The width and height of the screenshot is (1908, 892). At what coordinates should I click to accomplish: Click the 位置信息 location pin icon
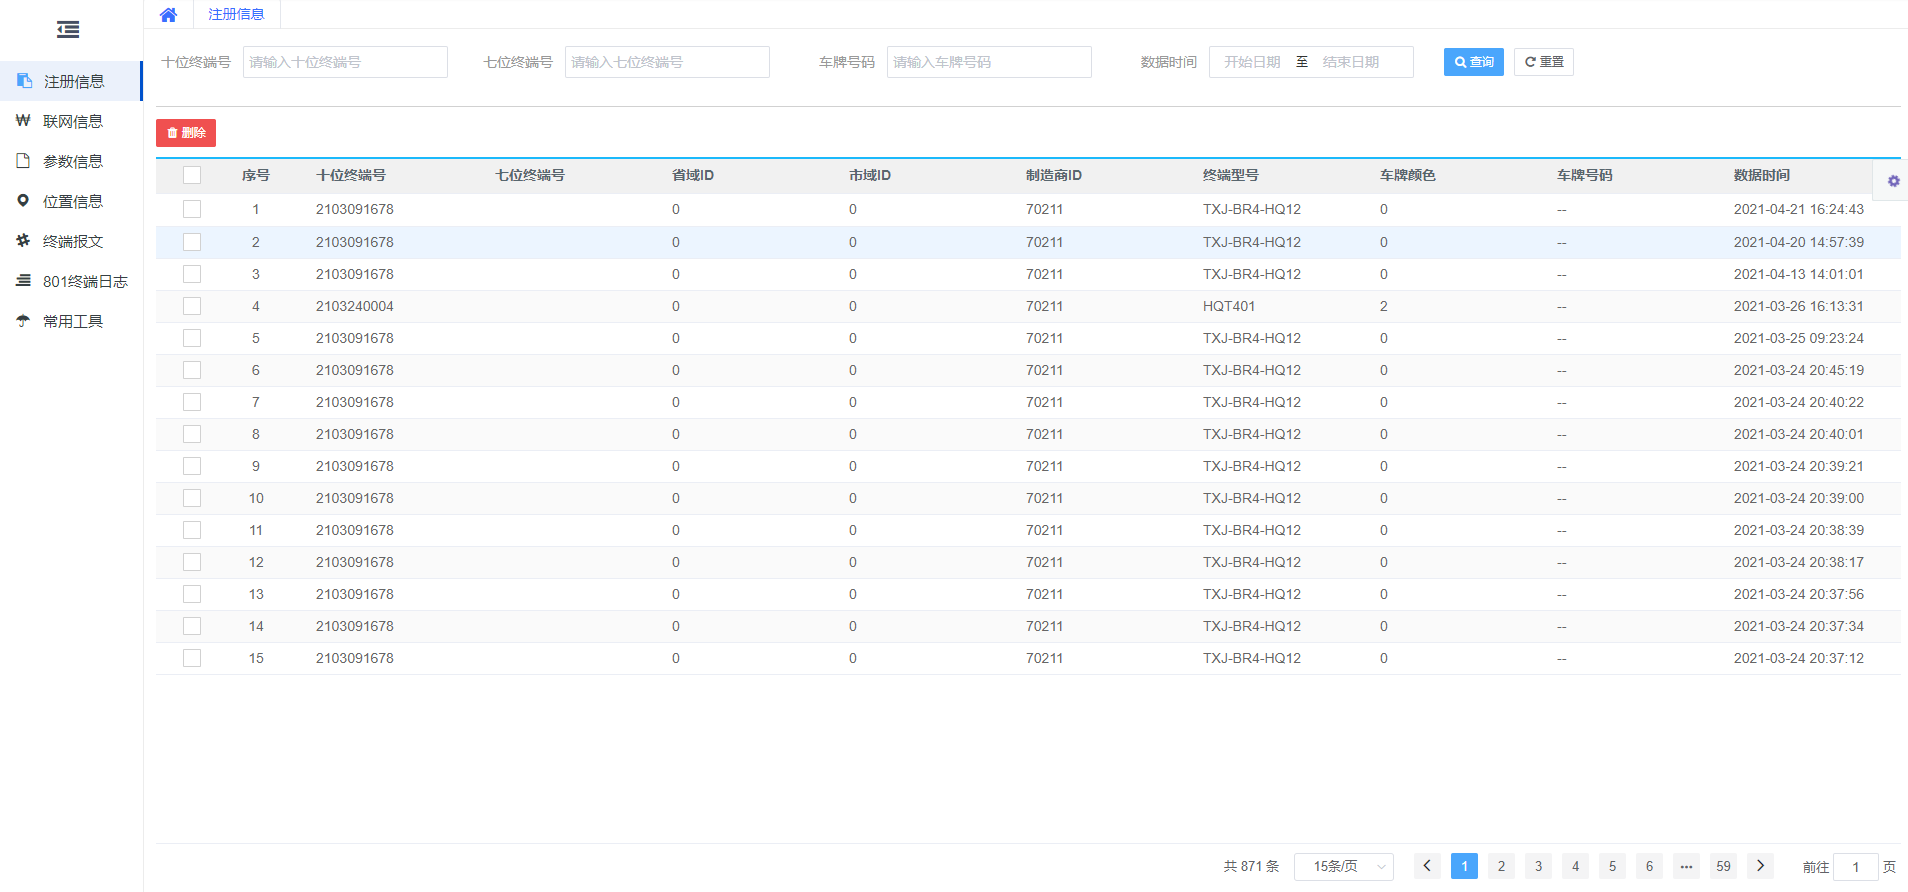(23, 200)
